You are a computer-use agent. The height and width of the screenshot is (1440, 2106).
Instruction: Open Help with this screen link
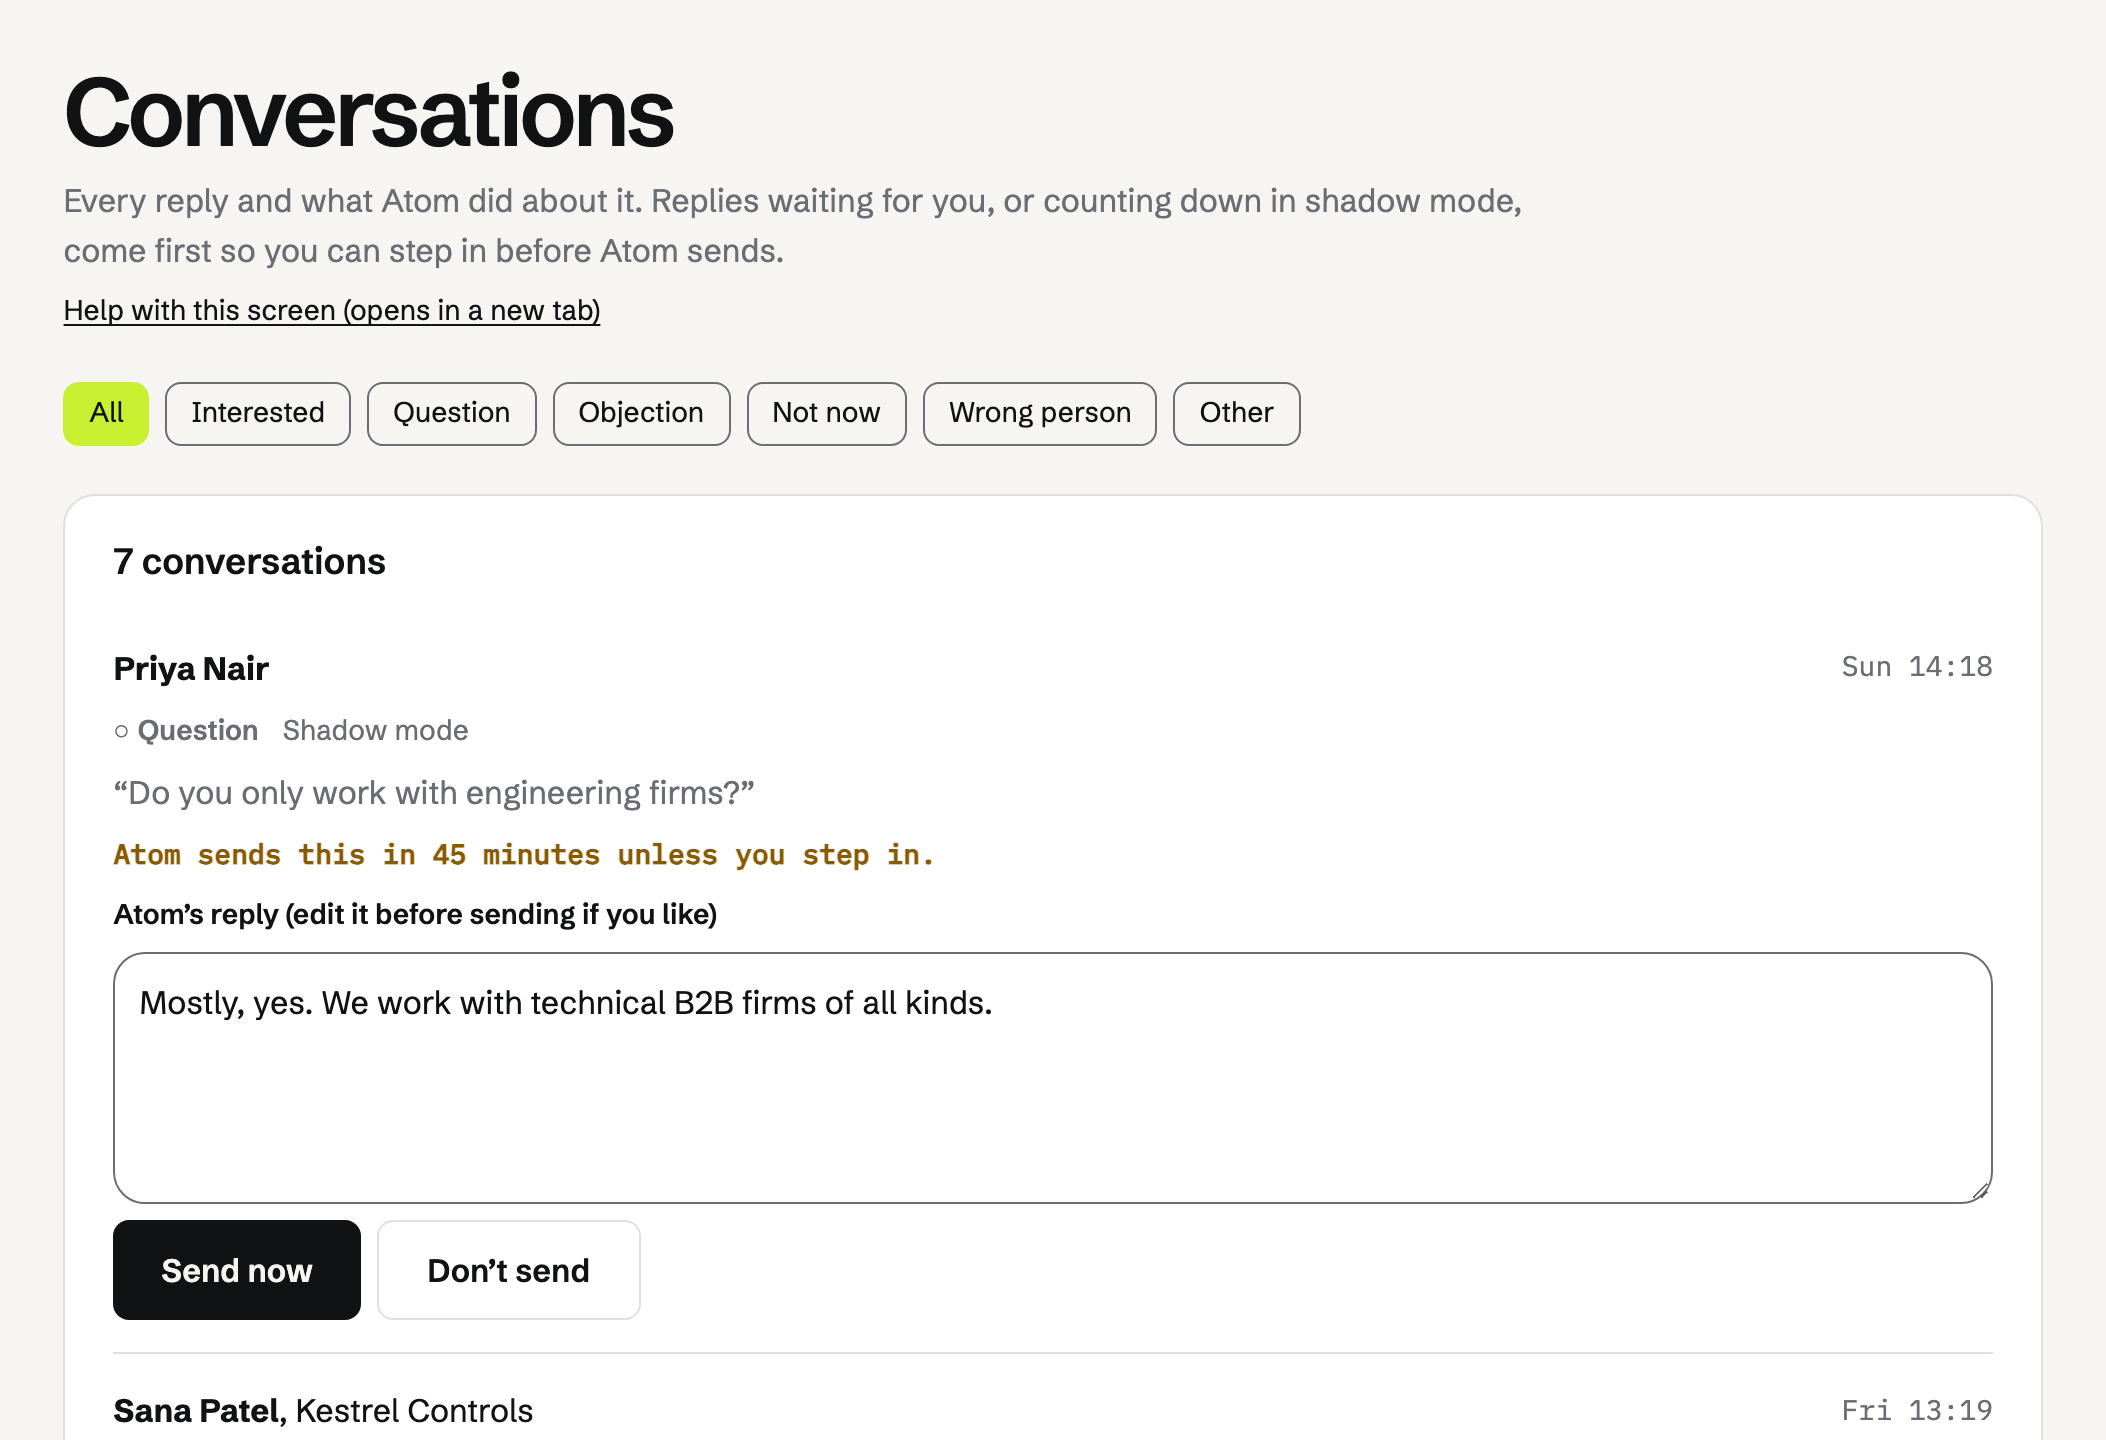pyautogui.click(x=332, y=310)
